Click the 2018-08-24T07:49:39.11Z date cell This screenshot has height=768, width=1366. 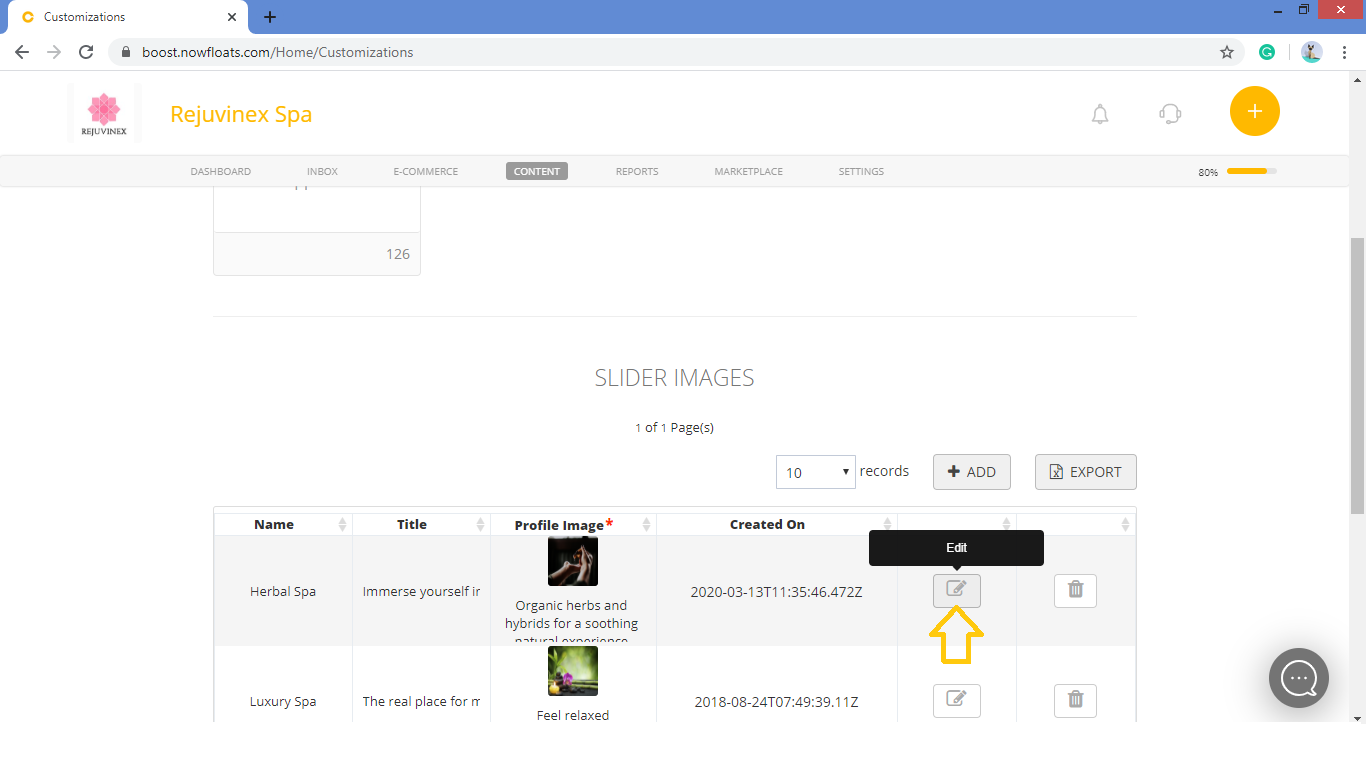coord(776,701)
